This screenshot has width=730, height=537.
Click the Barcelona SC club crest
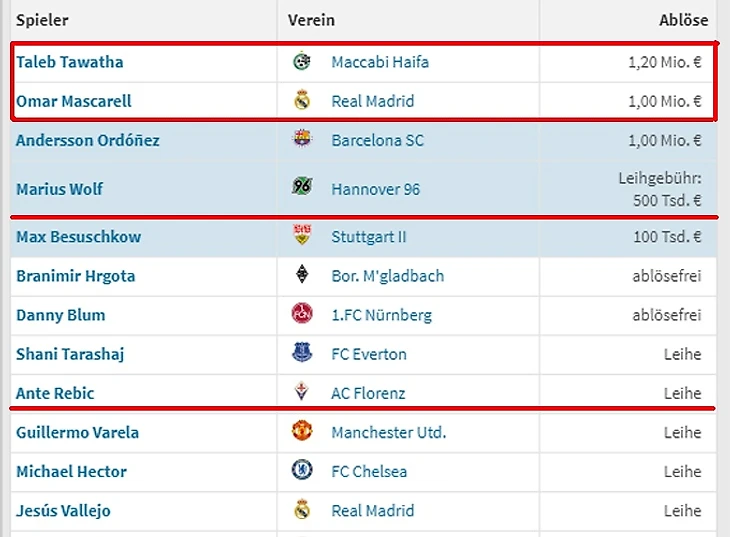(302, 140)
